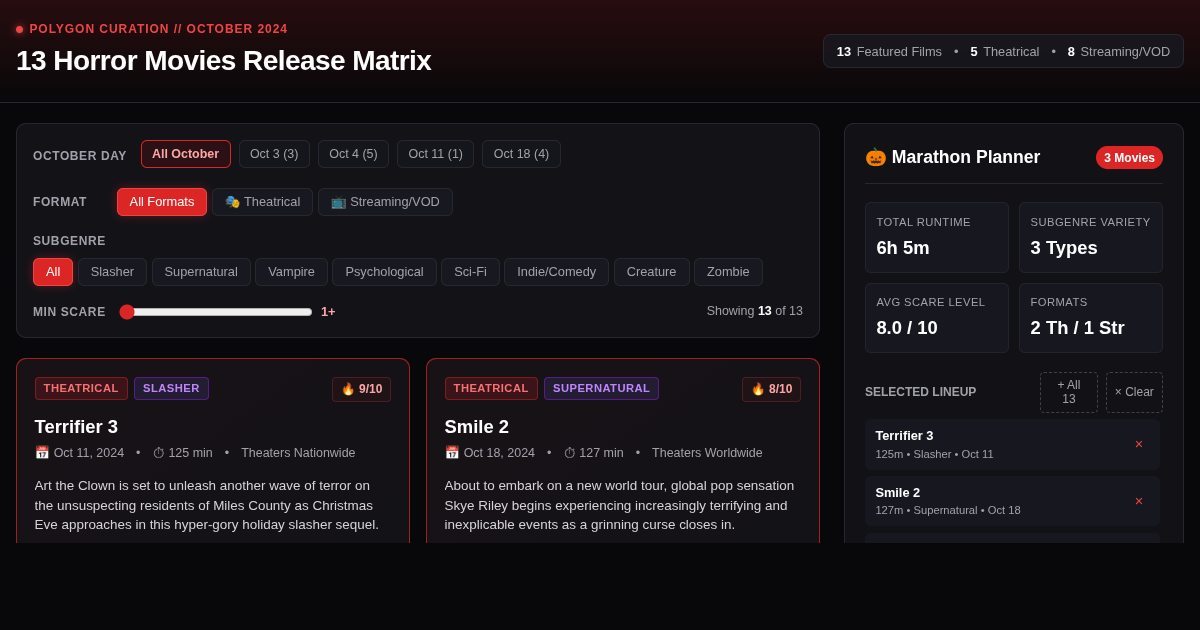This screenshot has width=1200, height=630.
Task: Click the 9/10 scare rating flame
Action: (348, 389)
